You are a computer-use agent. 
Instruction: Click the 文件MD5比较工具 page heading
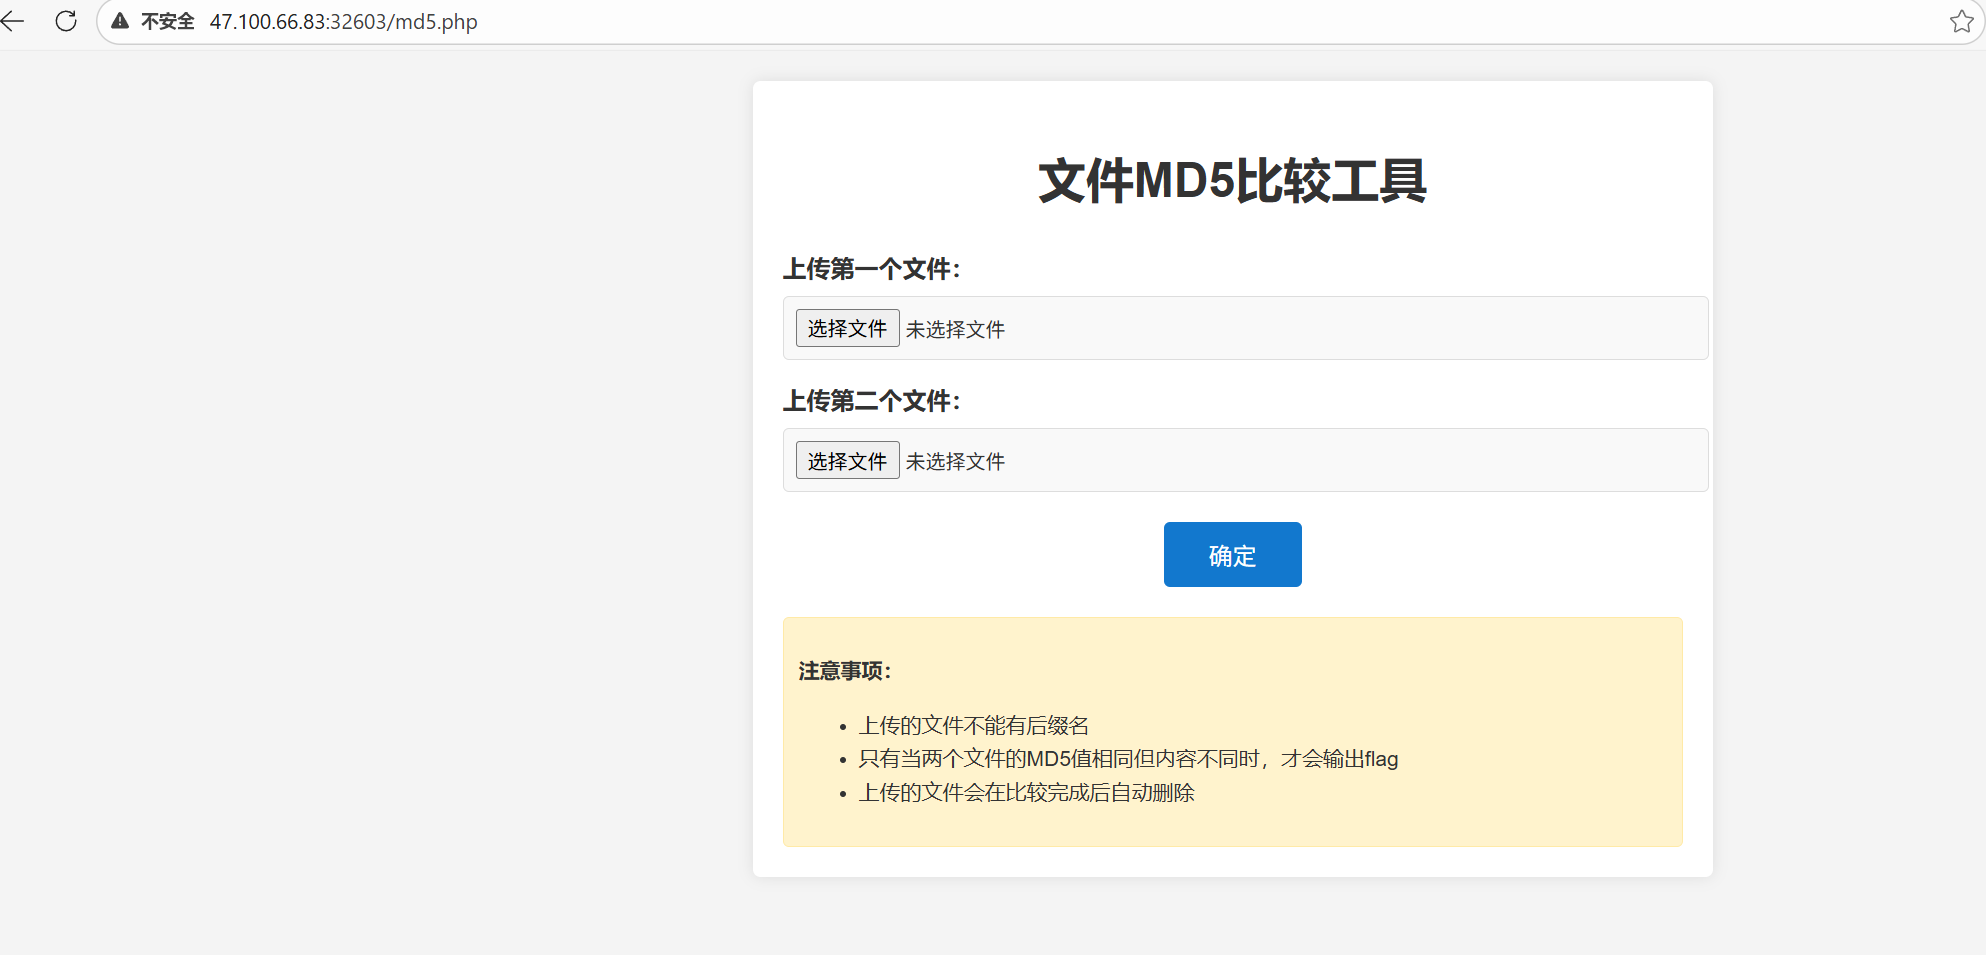pyautogui.click(x=1232, y=182)
